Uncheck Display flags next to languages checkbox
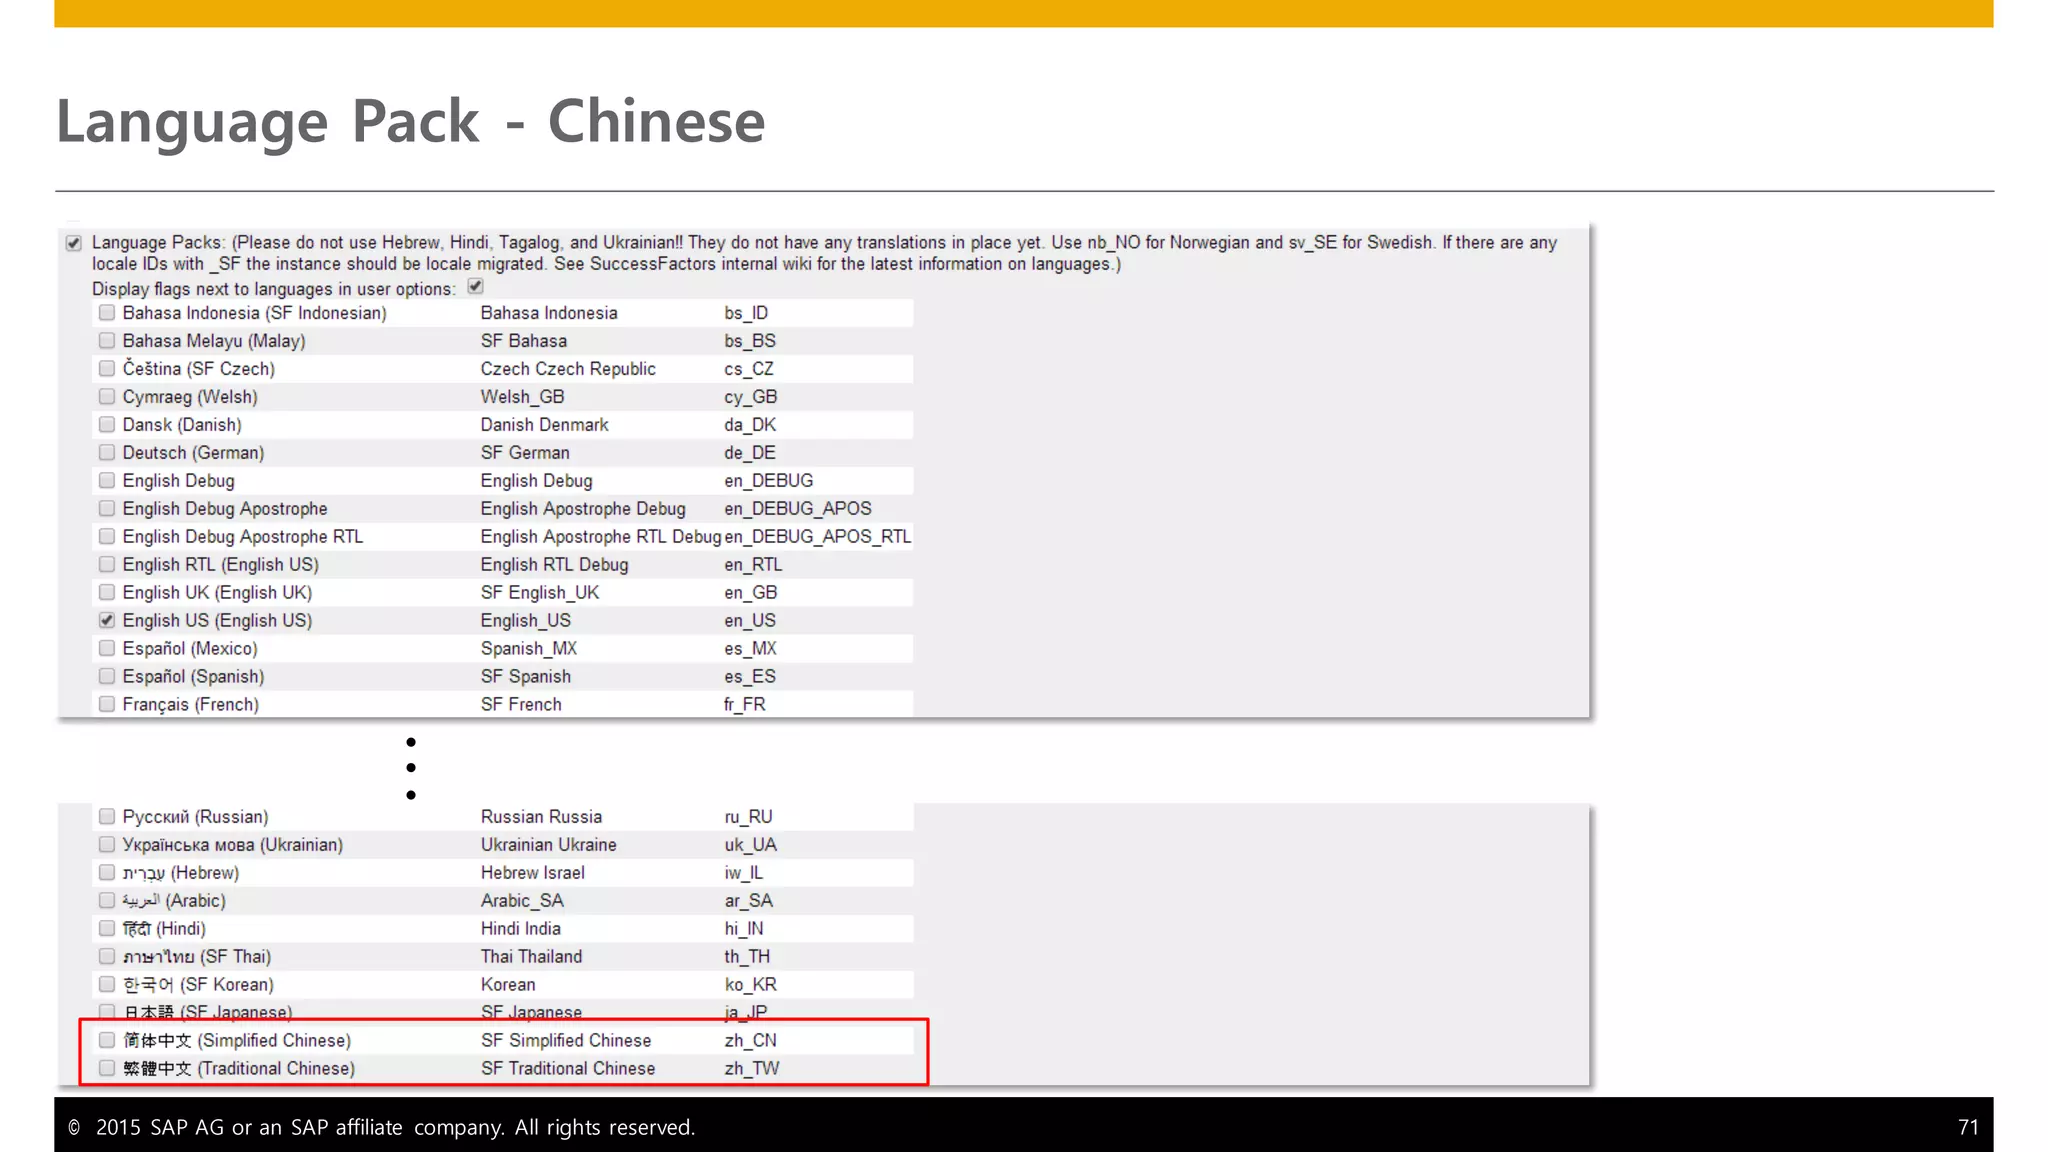The height and width of the screenshot is (1152, 2048). click(476, 287)
